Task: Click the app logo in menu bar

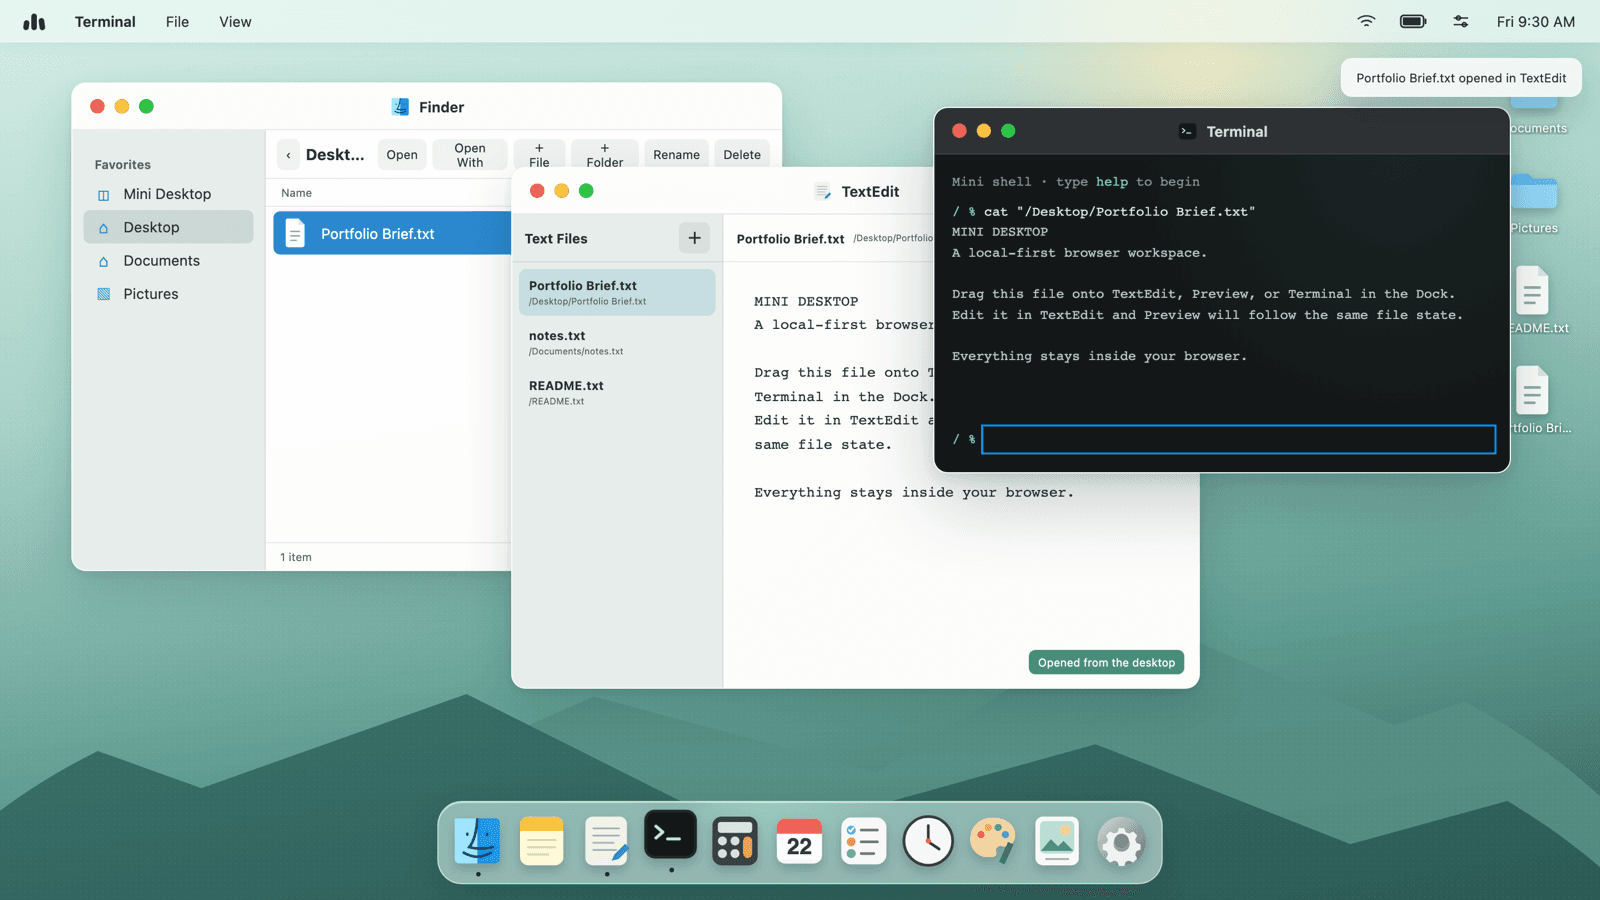Action: coord(34,21)
